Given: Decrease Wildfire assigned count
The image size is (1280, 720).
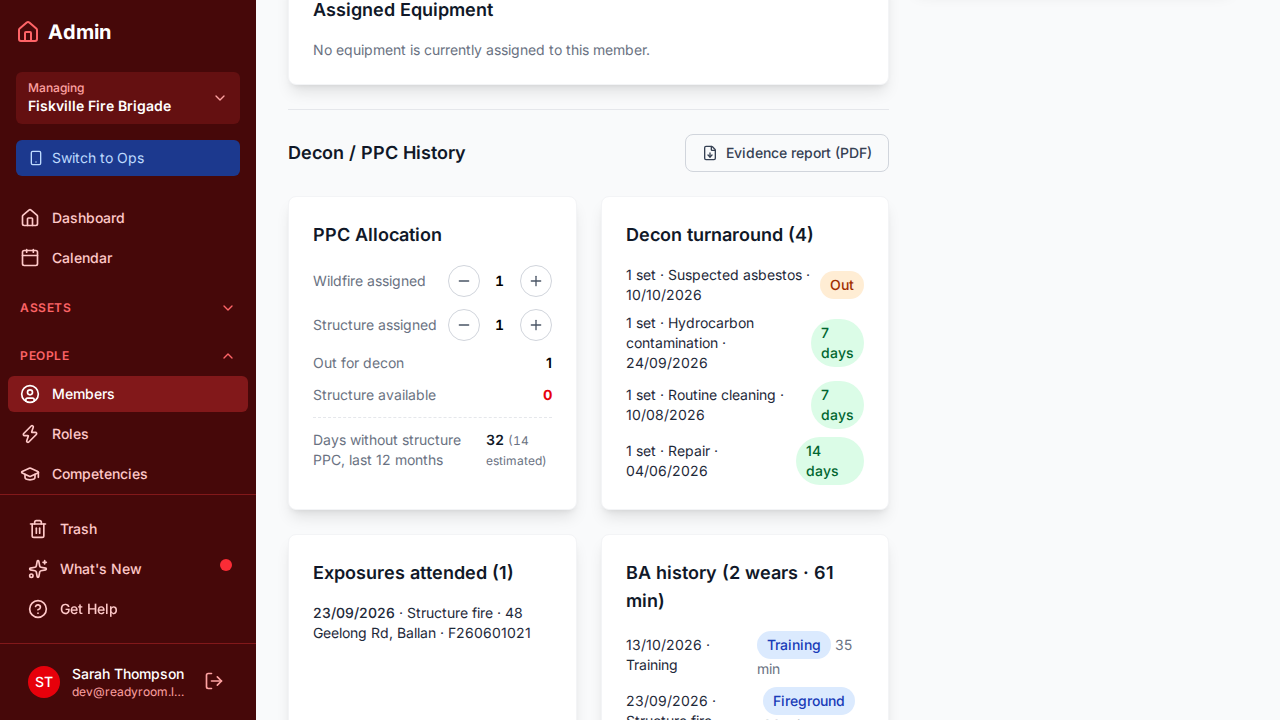Looking at the screenshot, I should (x=464, y=281).
